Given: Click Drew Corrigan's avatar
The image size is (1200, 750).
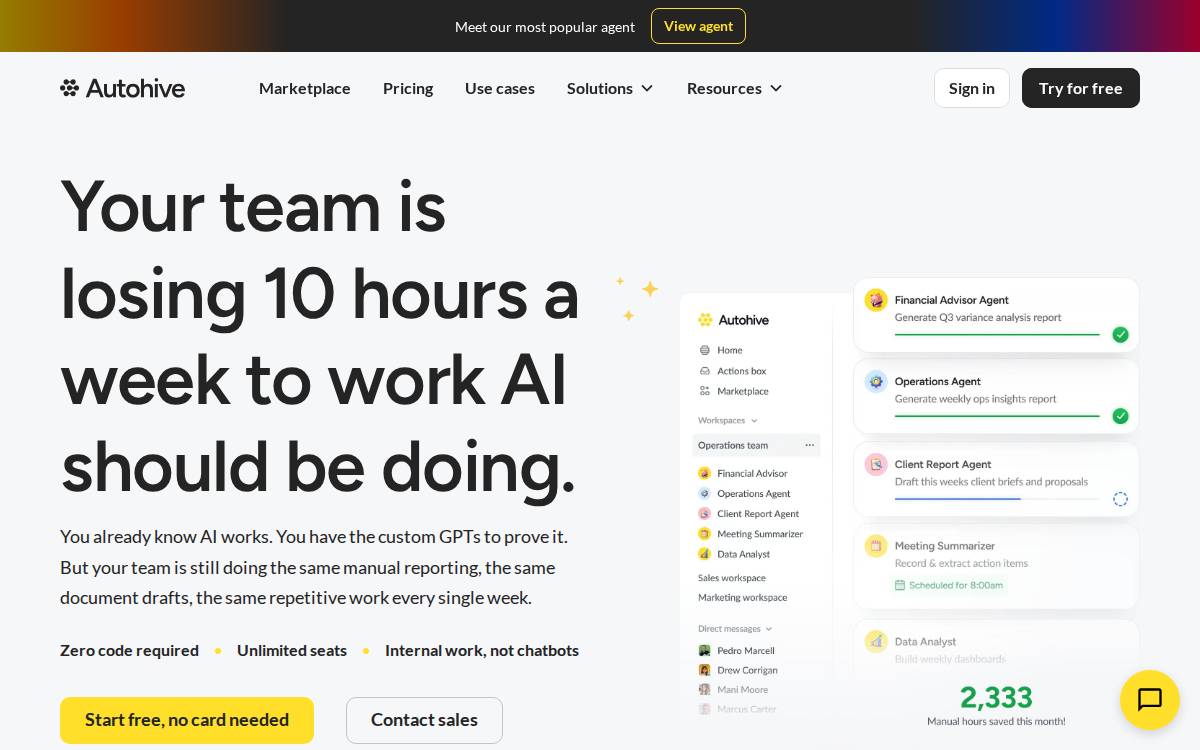Looking at the screenshot, I should point(704,670).
